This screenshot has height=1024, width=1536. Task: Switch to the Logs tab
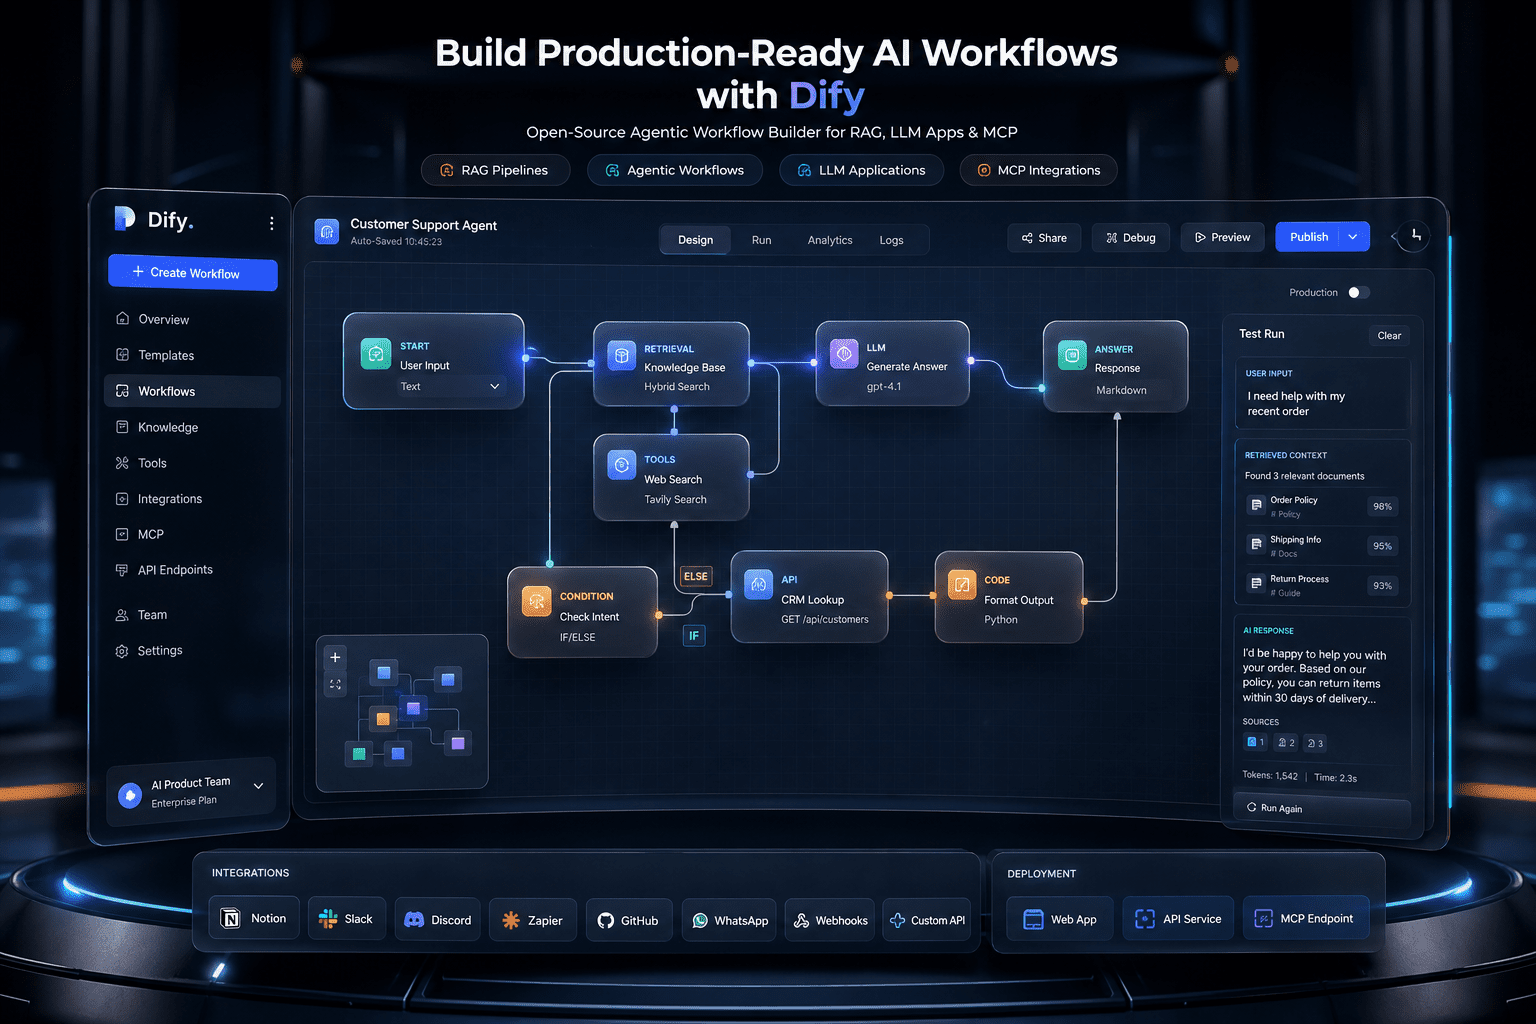coord(891,240)
